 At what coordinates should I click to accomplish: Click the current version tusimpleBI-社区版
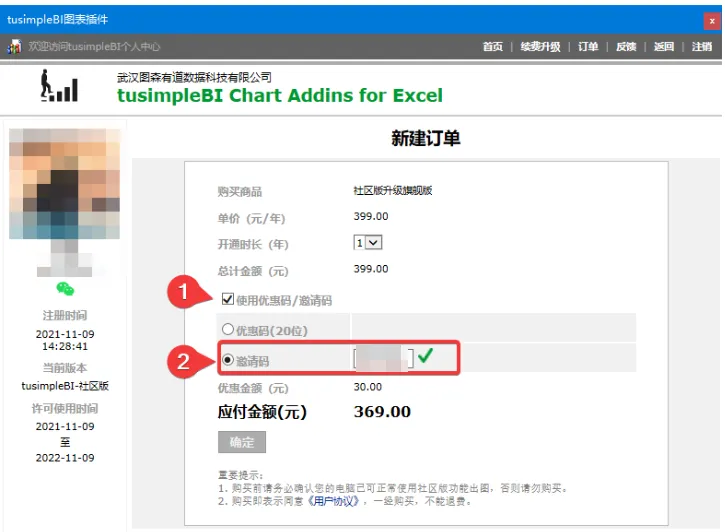[65, 386]
